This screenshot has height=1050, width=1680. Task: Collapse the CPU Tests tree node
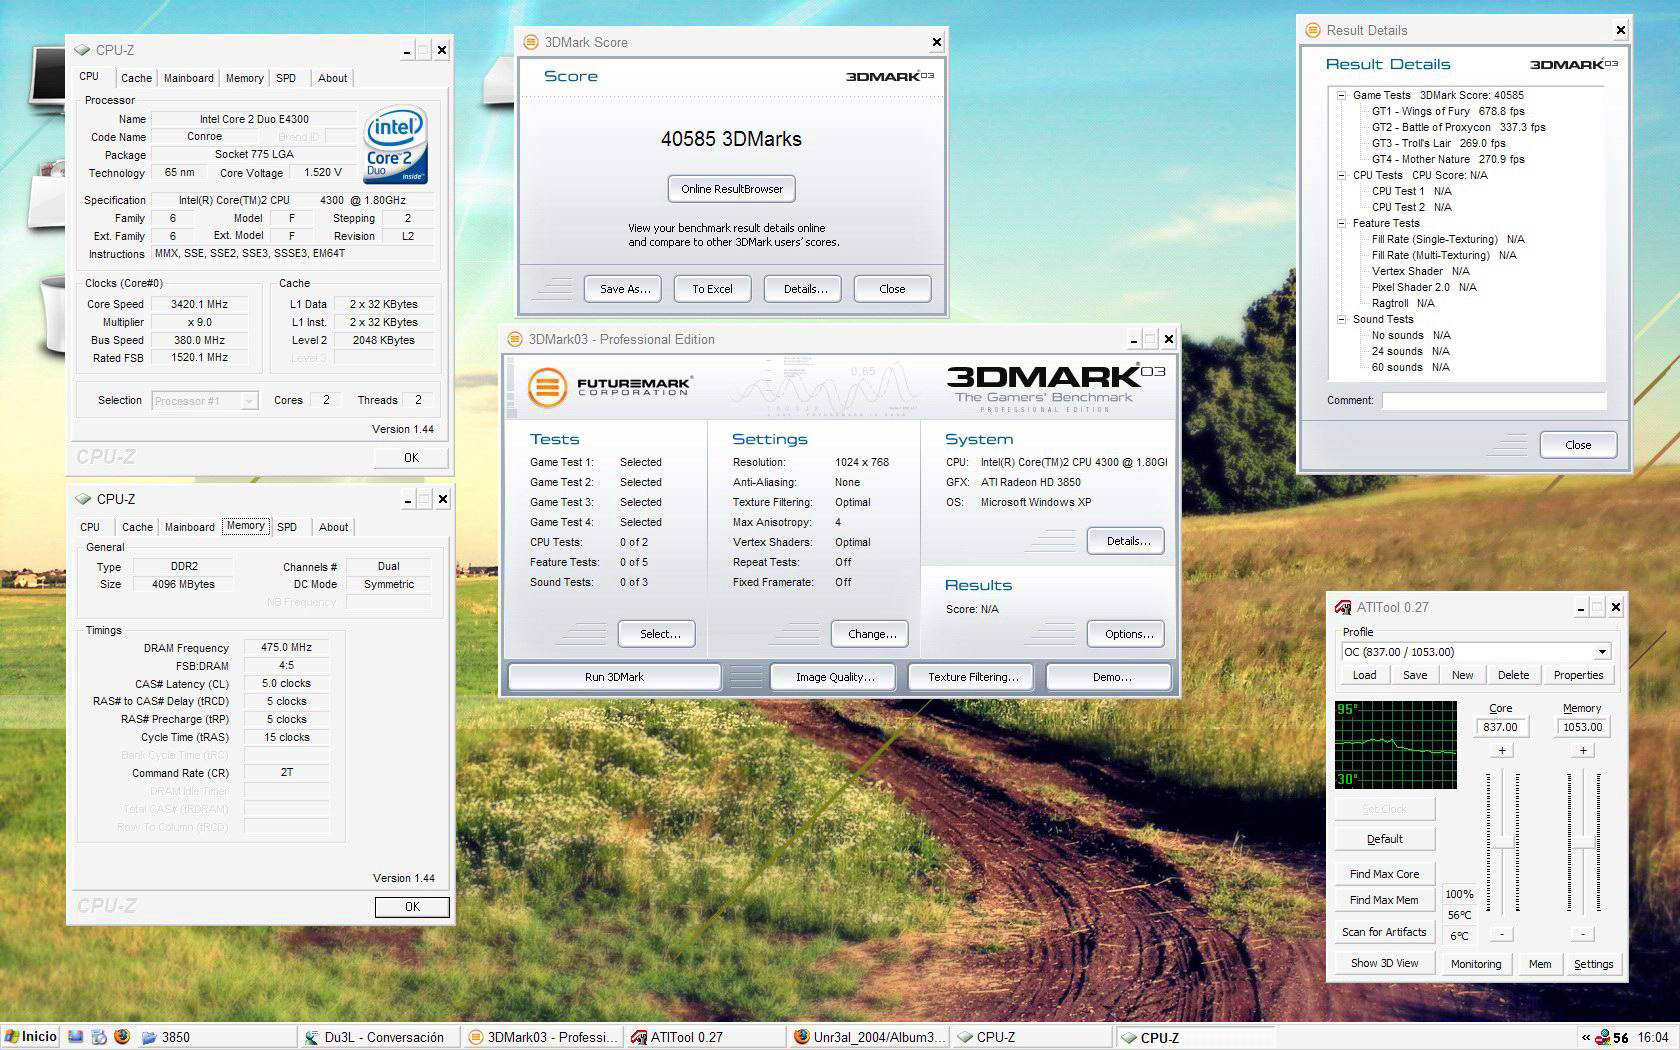tap(1341, 175)
